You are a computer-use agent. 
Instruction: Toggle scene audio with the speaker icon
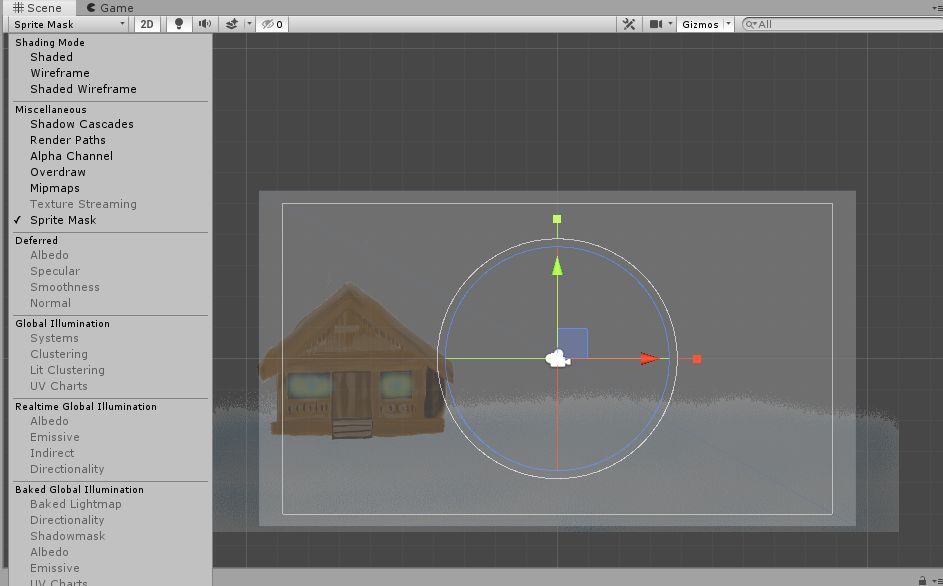coord(205,24)
